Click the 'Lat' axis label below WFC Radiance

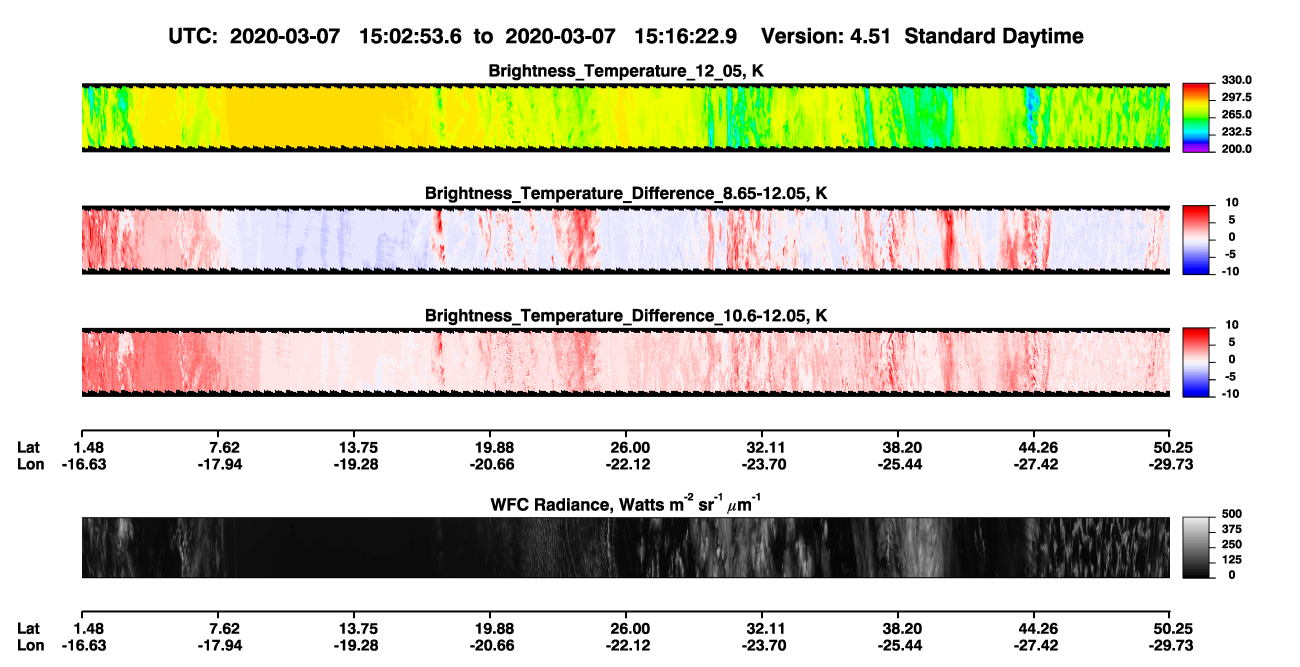29,628
